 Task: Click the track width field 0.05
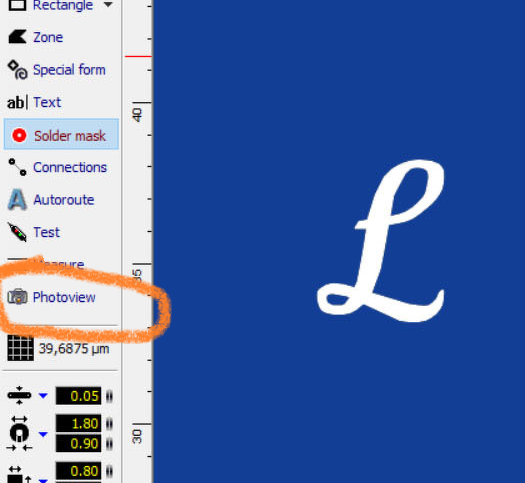[x=78, y=396]
